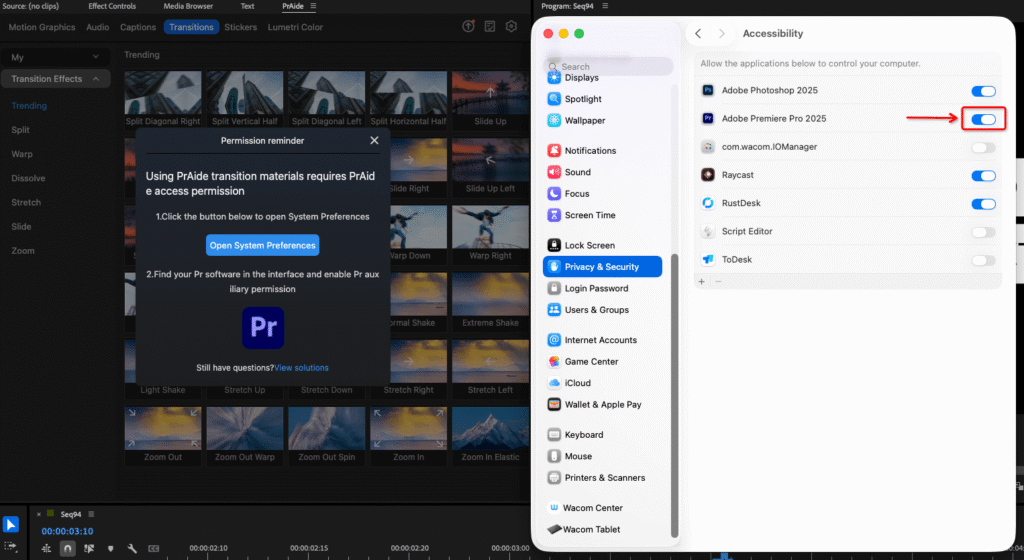1024x560 pixels.
Task: Click the timeline marker shield icon
Action: point(110,549)
